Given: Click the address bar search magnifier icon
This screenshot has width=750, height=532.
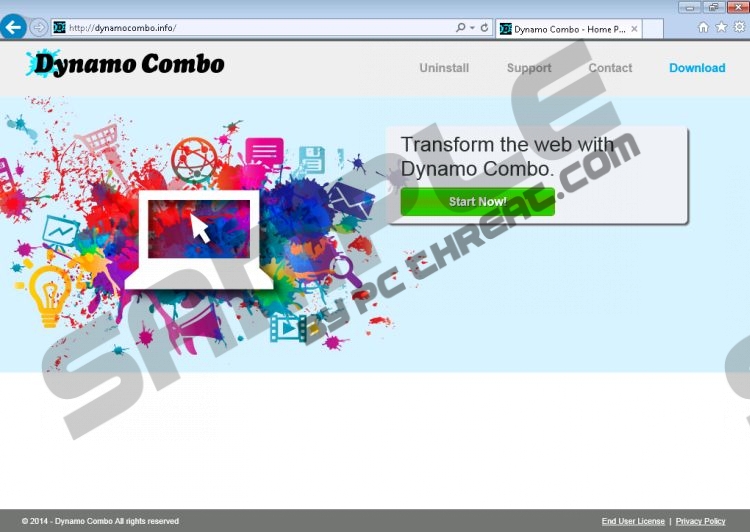Looking at the screenshot, I should coord(460,28).
